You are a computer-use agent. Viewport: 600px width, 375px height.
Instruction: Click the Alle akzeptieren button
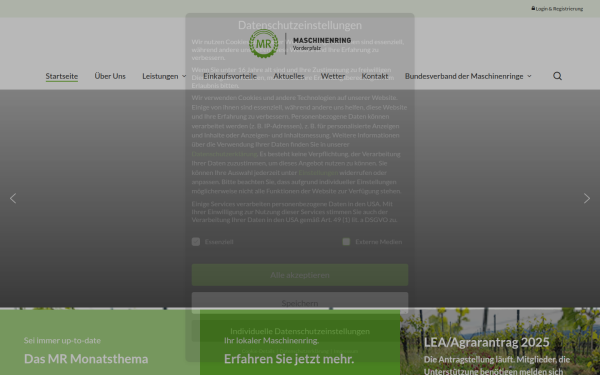[x=300, y=275]
